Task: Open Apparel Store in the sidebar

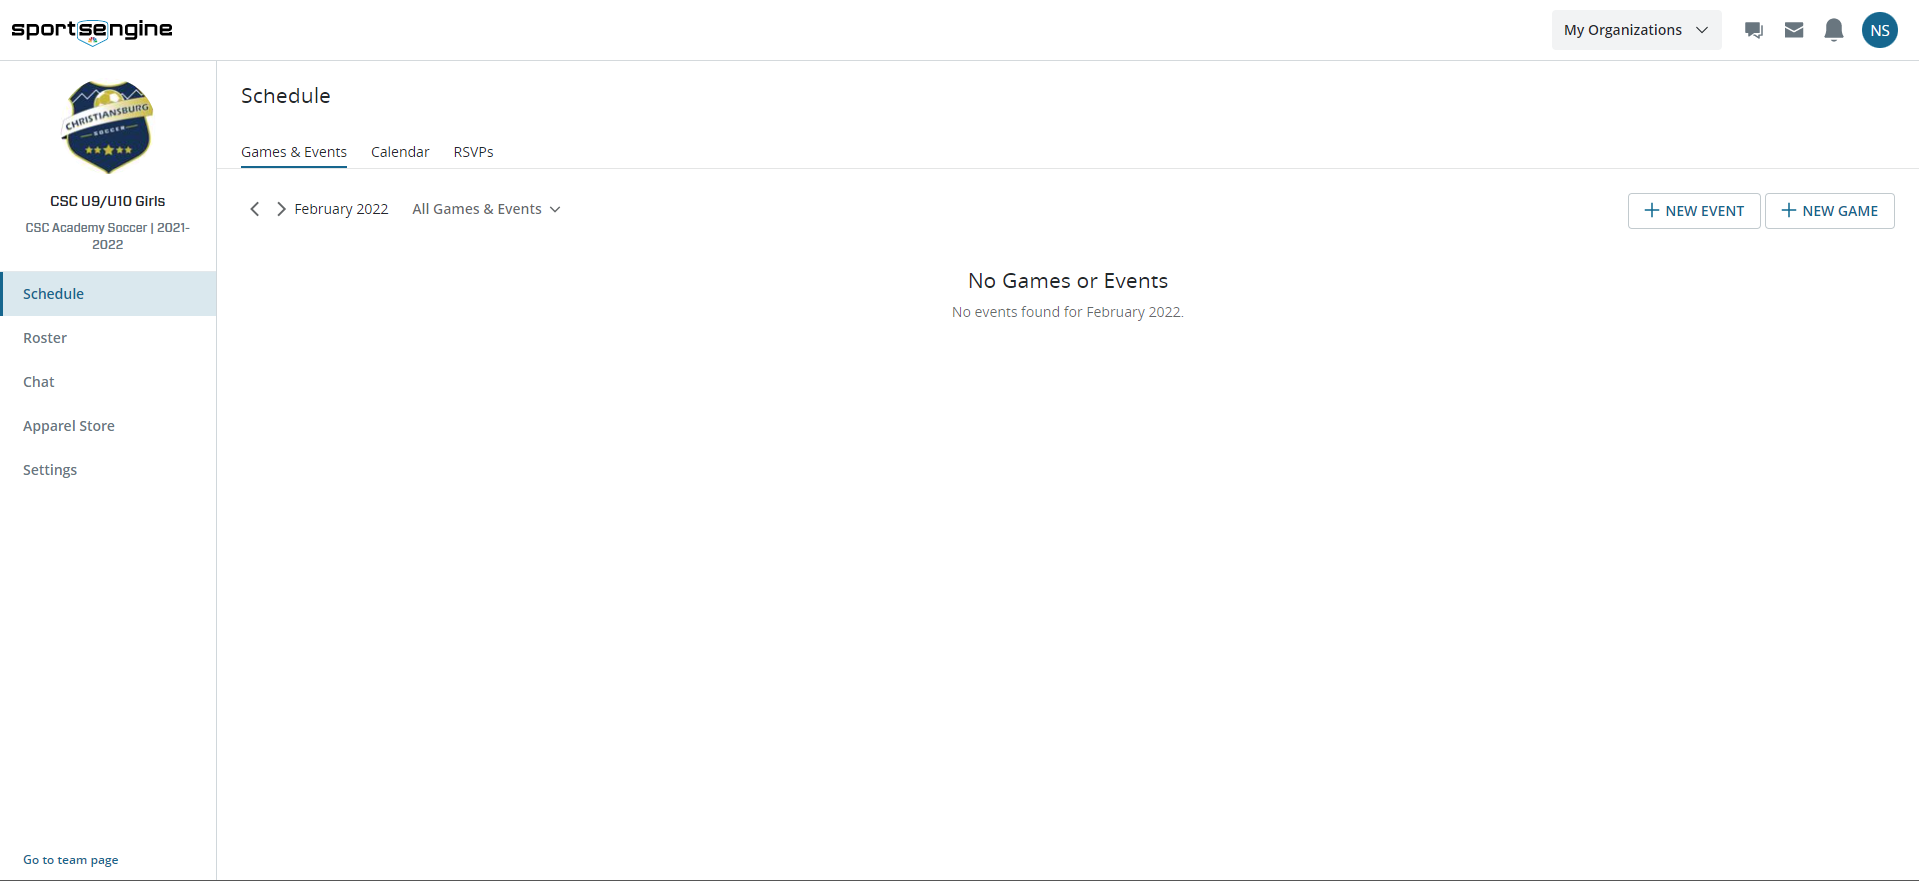Action: click(69, 426)
